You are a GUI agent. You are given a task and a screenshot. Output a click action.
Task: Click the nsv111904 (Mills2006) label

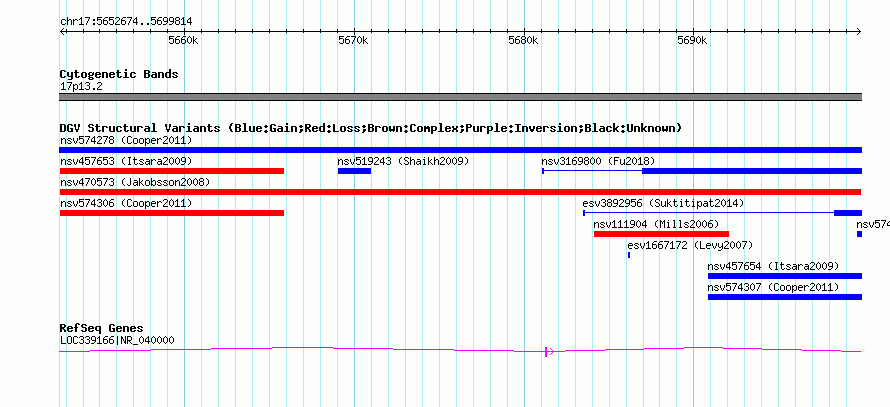(x=656, y=224)
